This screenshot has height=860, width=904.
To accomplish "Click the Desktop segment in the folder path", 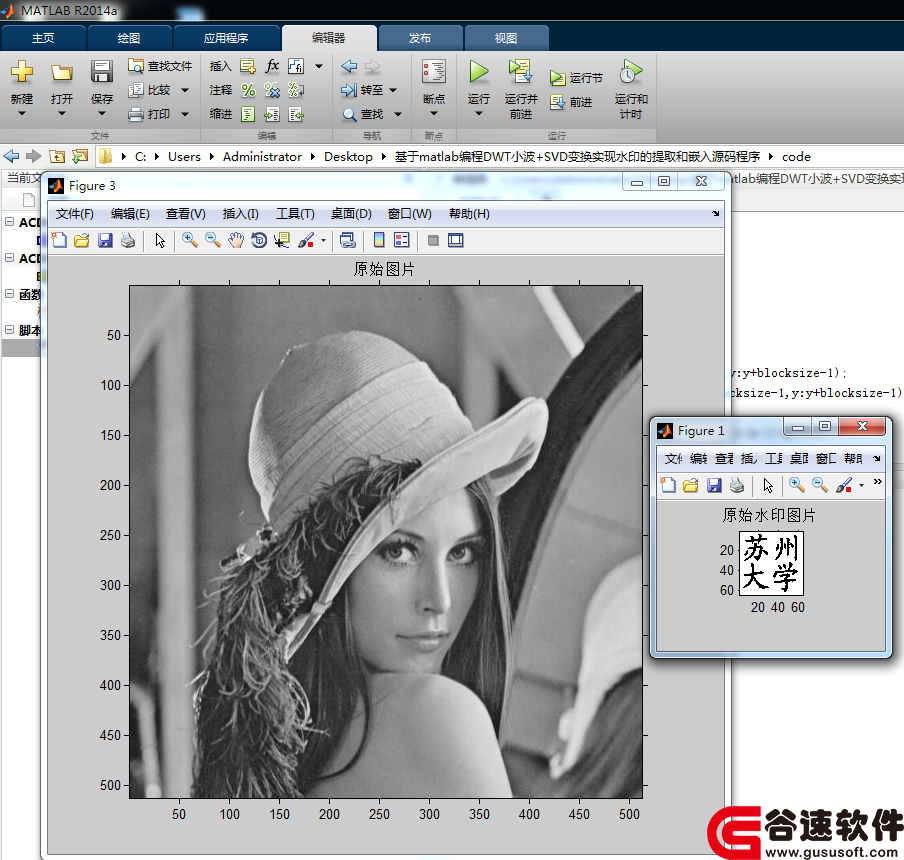I will pyautogui.click(x=348, y=157).
